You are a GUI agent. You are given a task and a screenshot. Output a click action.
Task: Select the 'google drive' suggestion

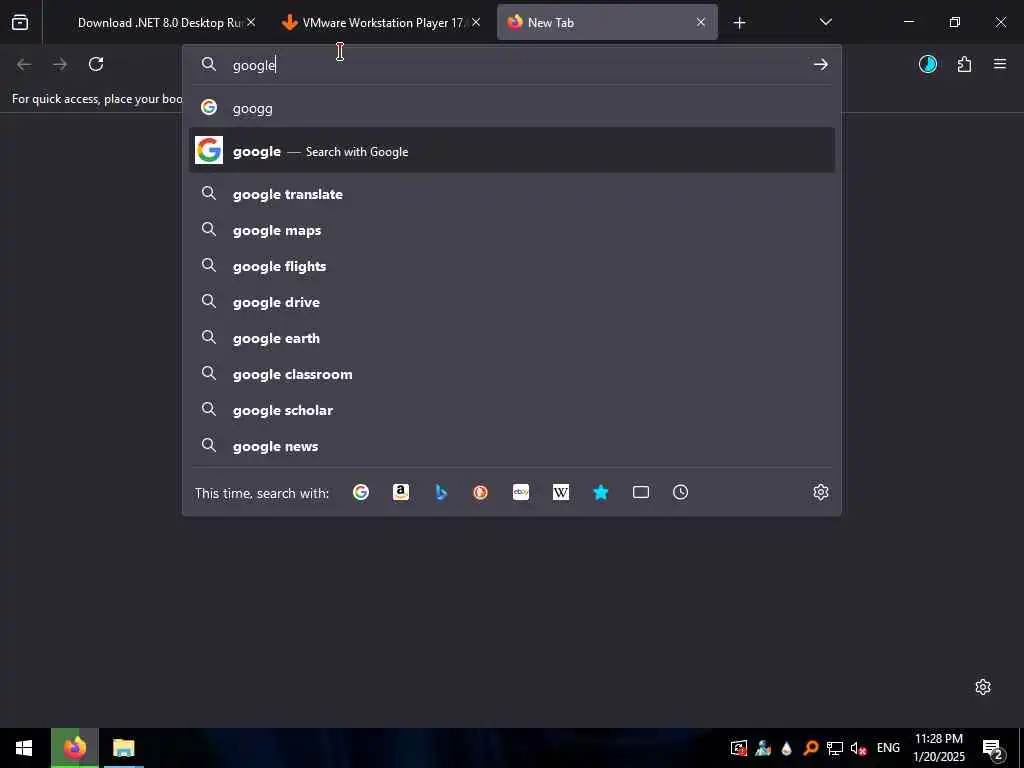[x=512, y=302]
